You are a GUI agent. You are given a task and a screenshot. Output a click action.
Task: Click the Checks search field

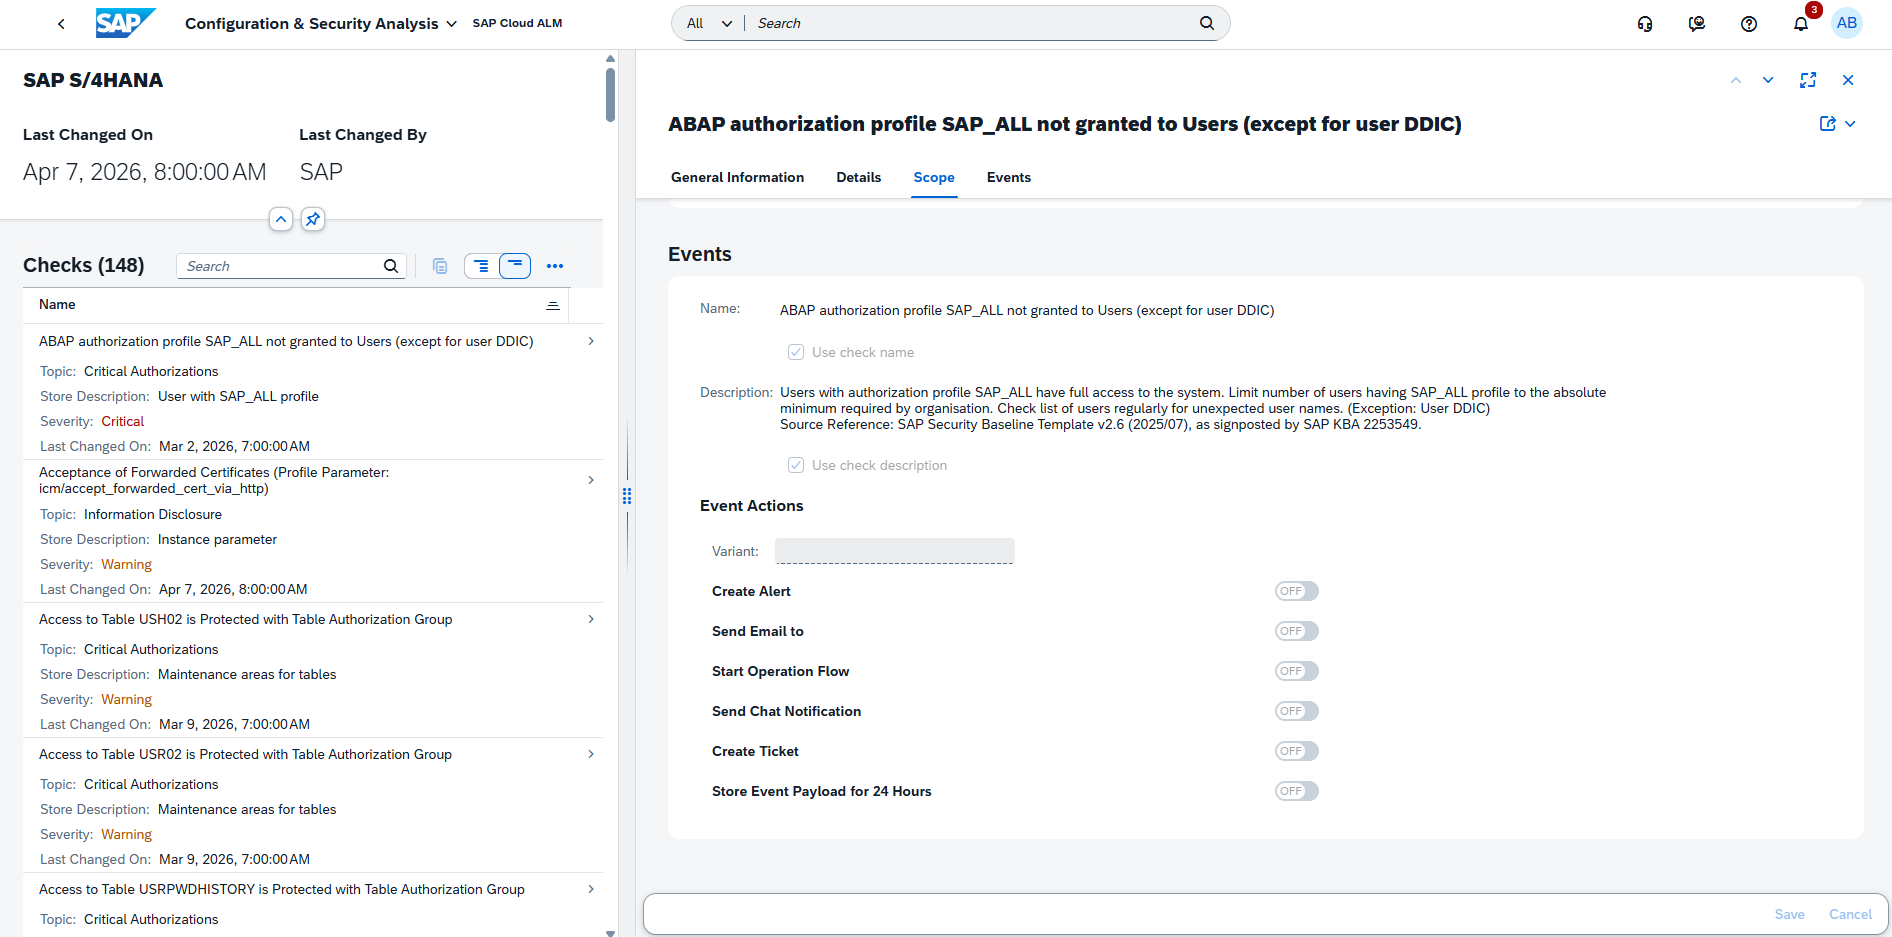pos(282,266)
